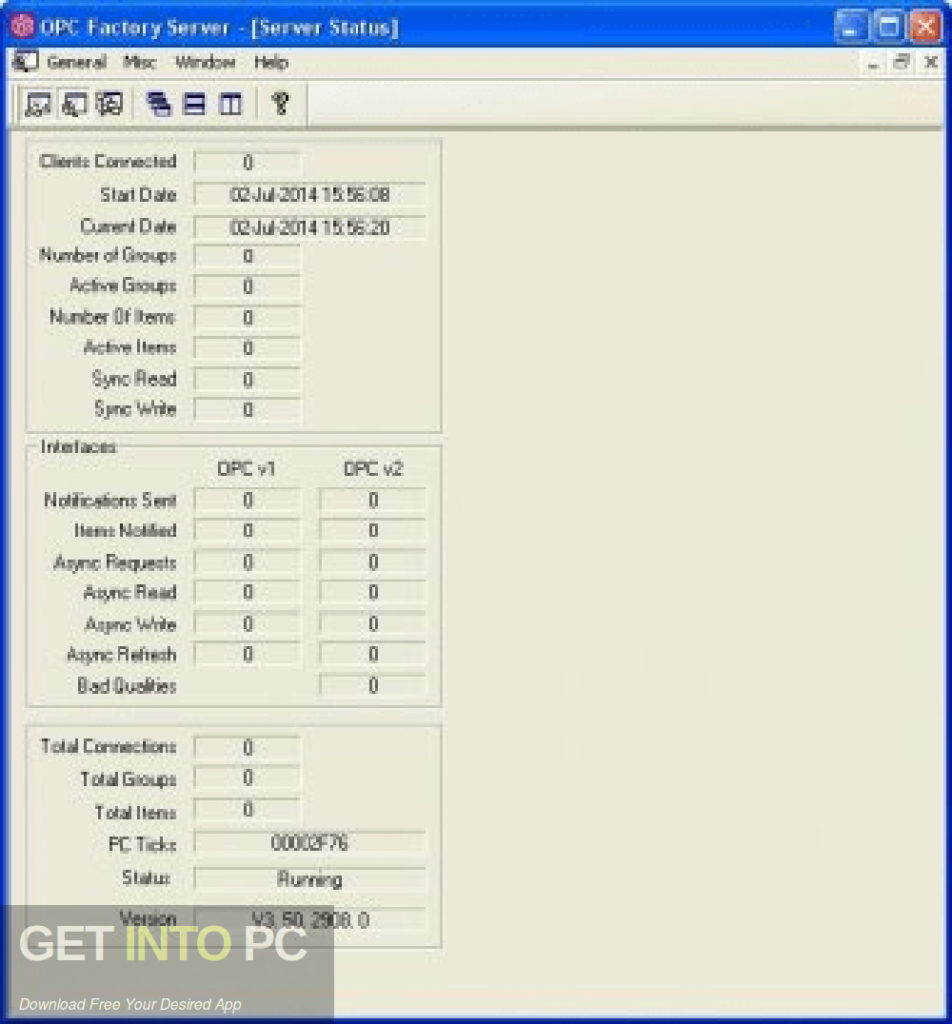Select Async Requests value under OPC v1
952x1024 pixels.
click(247, 562)
